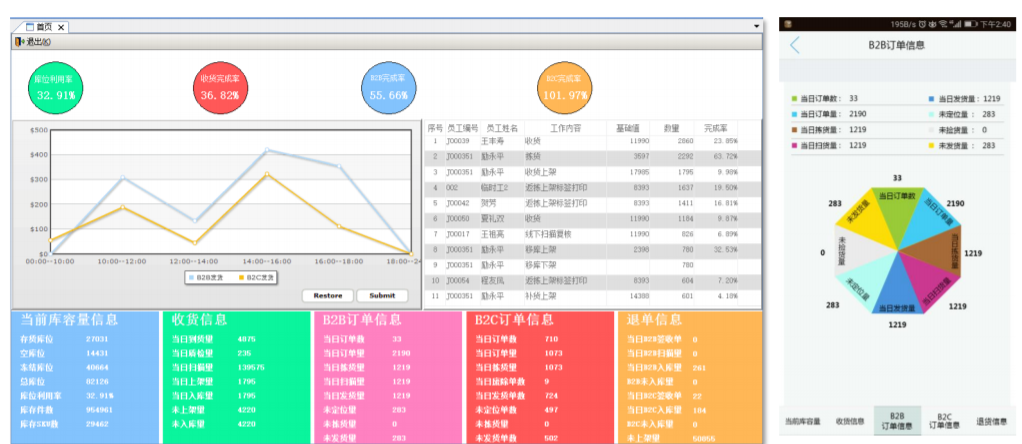Click the 存货库位 27031 value
This screenshot has width=1022, height=444.
[x=97, y=339]
